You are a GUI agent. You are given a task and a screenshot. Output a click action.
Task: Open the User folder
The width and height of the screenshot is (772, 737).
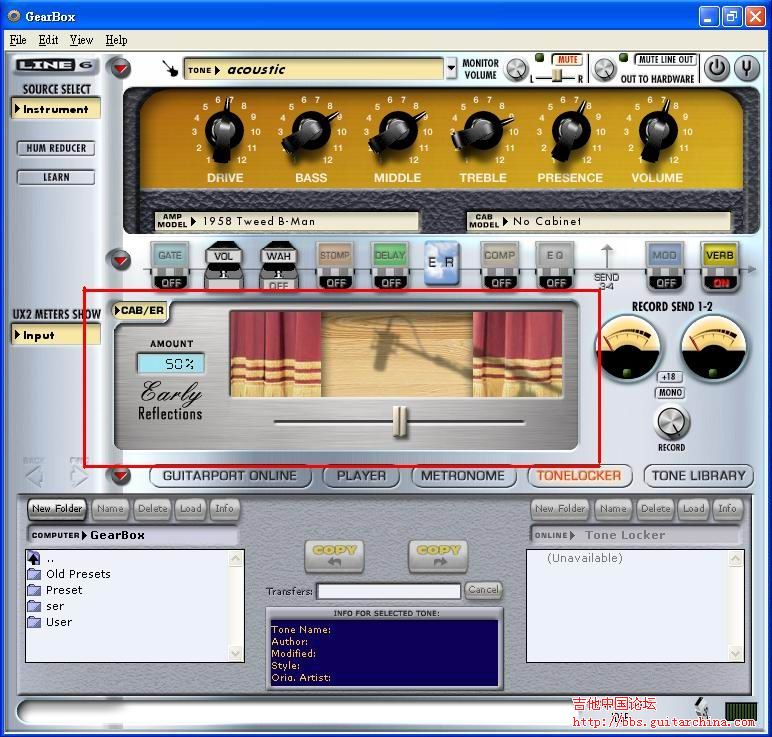50,622
